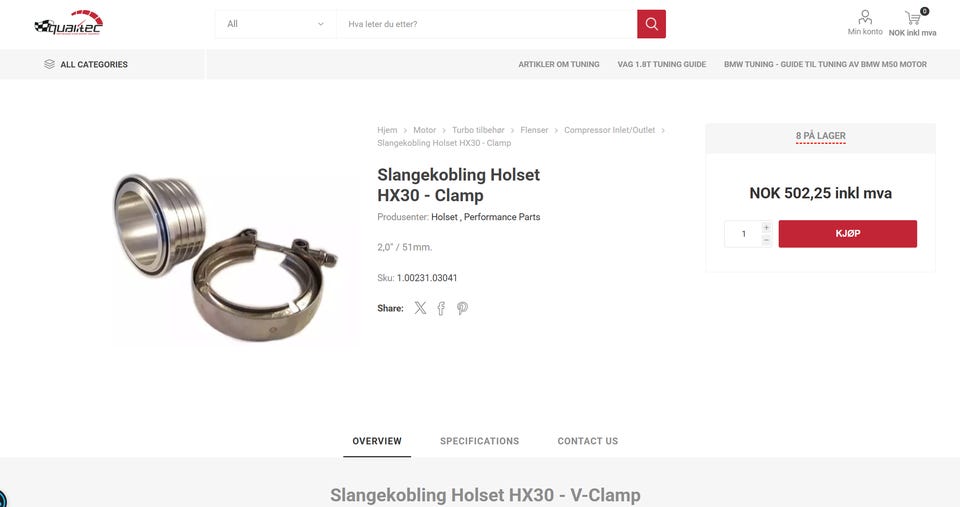The width and height of the screenshot is (960, 507).
Task: Click the red KJØP buy button
Action: click(x=848, y=234)
